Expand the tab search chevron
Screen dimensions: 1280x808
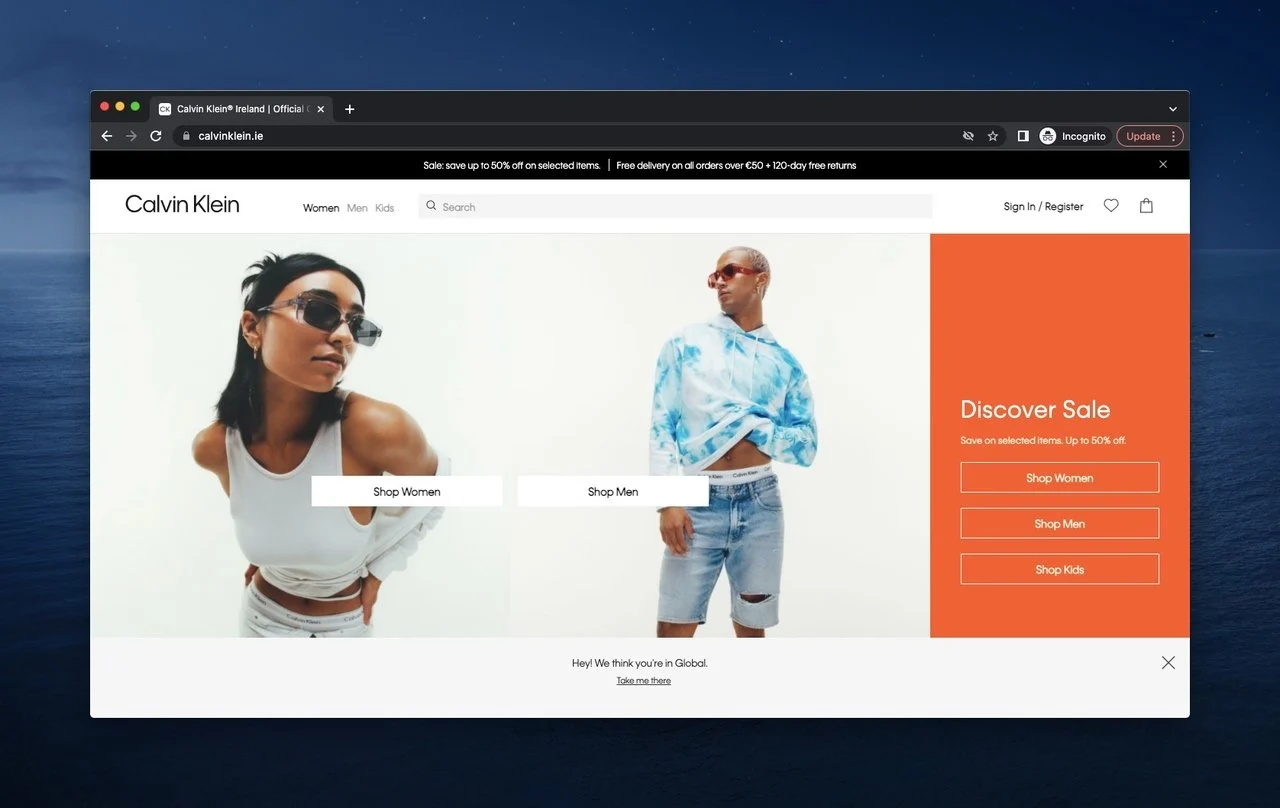coord(1173,109)
